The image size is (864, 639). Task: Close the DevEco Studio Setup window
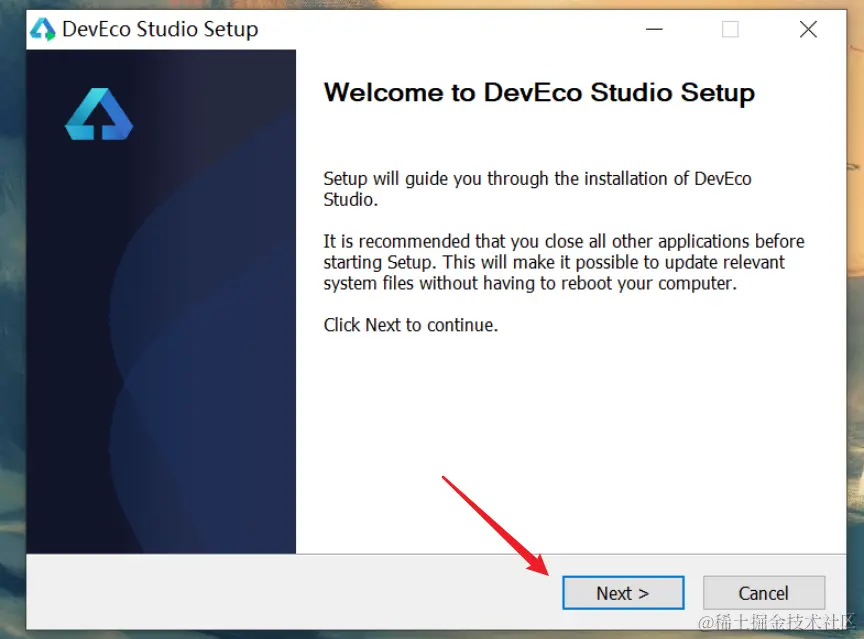click(x=808, y=29)
